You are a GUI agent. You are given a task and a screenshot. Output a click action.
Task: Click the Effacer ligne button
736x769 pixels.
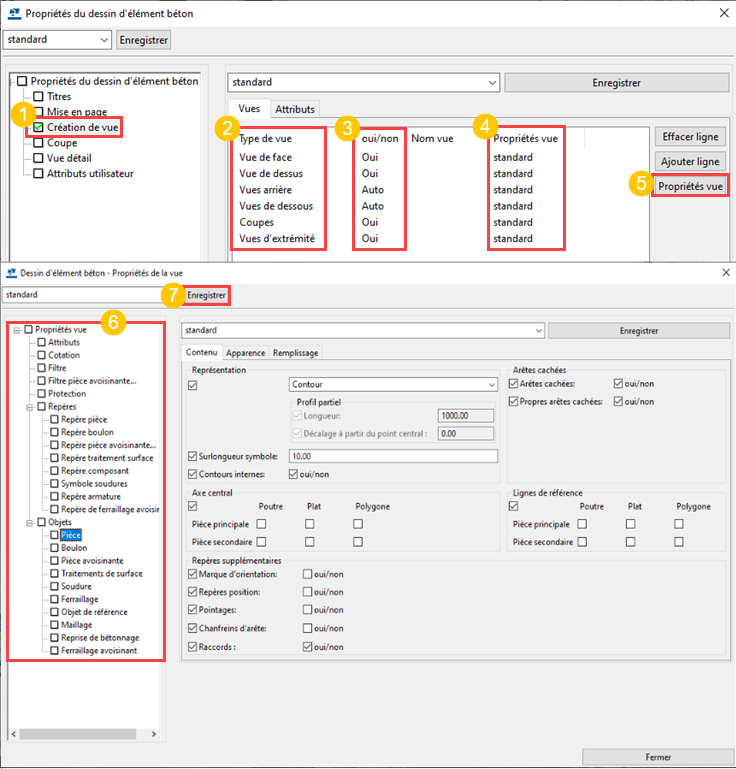click(689, 136)
